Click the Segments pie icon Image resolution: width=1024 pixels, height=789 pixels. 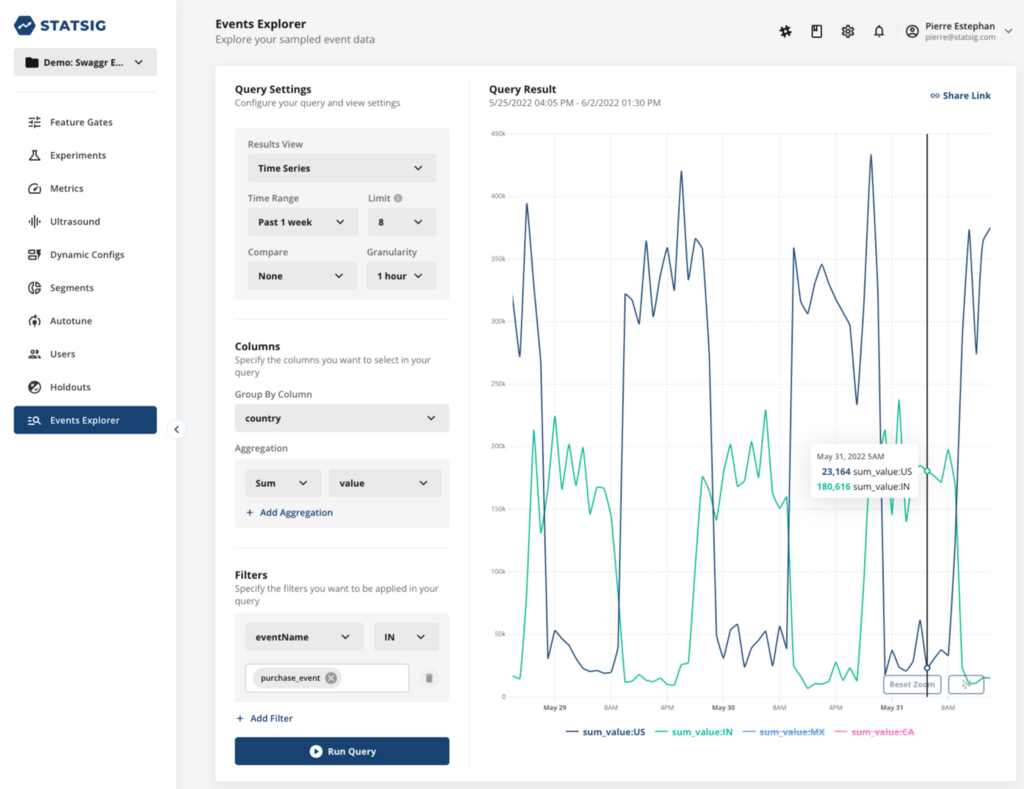(35, 288)
